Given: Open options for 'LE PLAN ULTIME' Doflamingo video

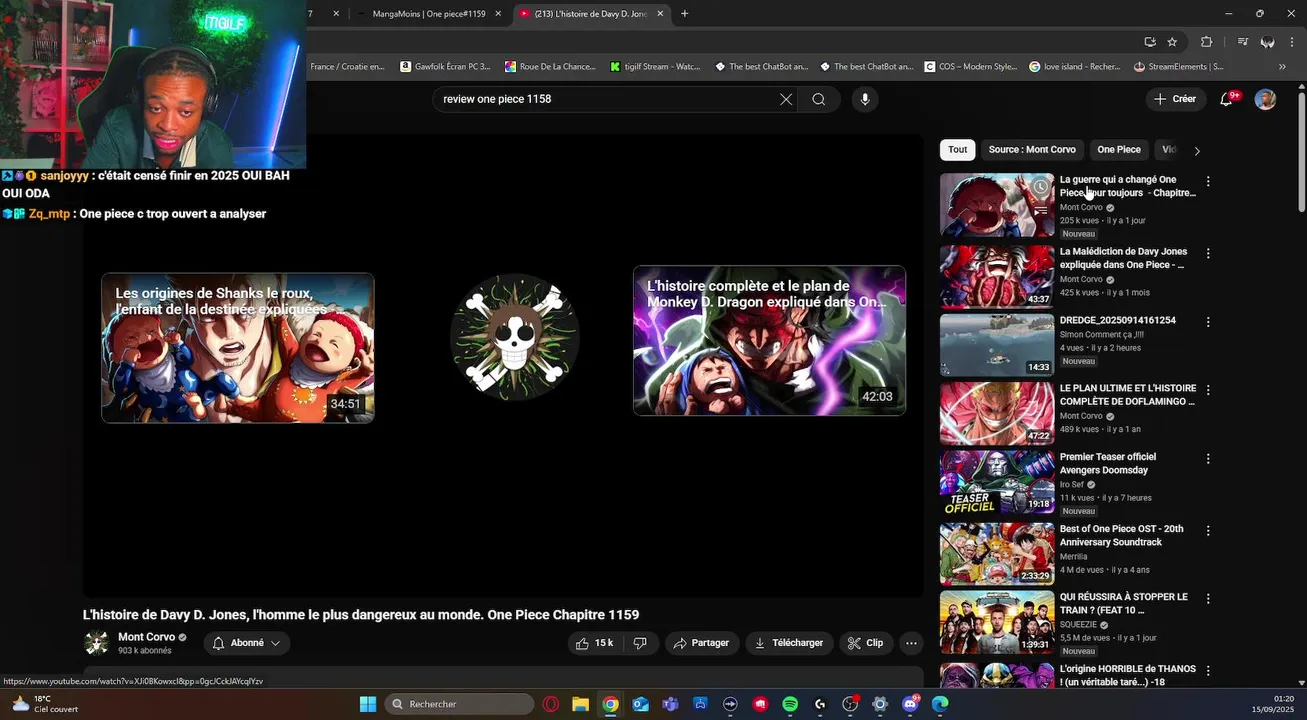Looking at the screenshot, I should click(1208, 390).
